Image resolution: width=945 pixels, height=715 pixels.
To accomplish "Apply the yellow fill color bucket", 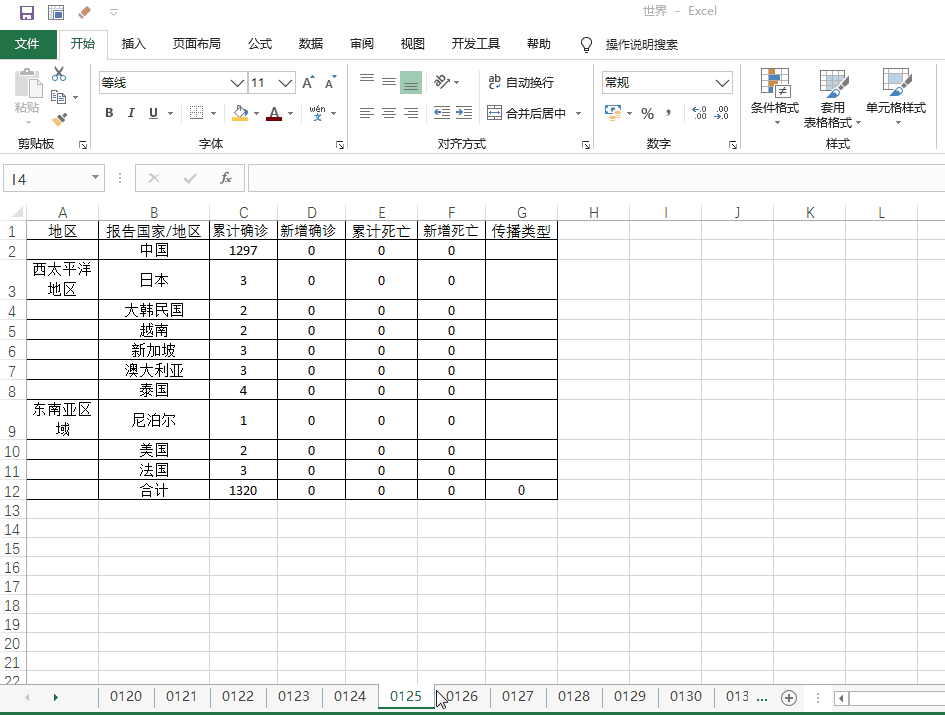I will pyautogui.click(x=239, y=113).
